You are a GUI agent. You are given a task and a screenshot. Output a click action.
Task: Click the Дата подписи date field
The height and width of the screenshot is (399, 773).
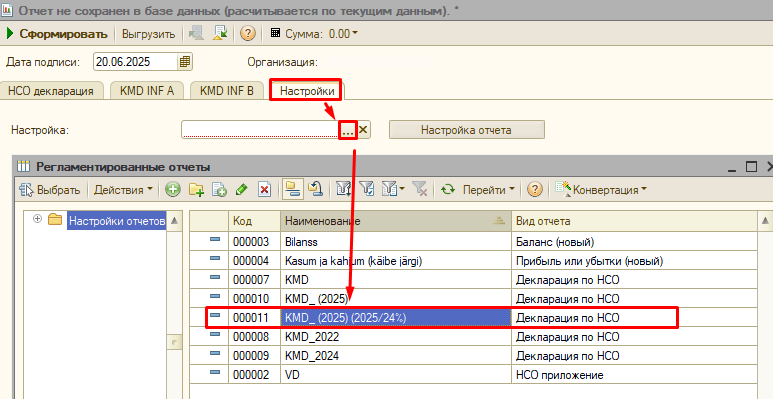[x=135, y=62]
